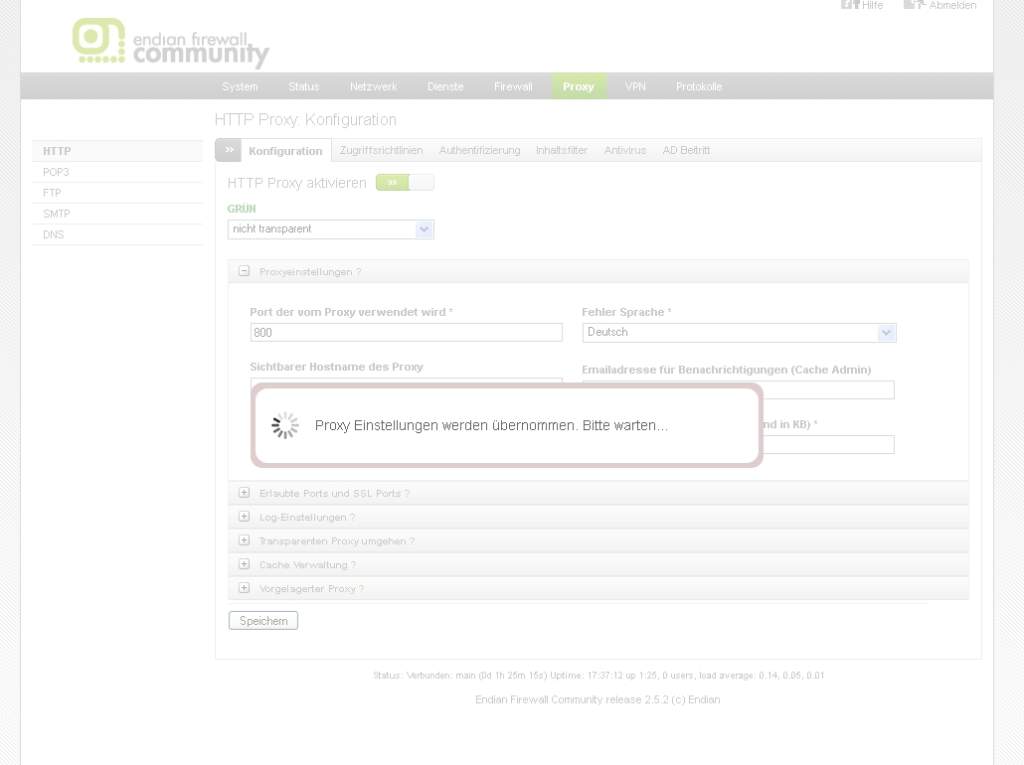The height and width of the screenshot is (765, 1024).
Task: Click the double-arrow icon left of Konfiguration
Action: (229, 150)
